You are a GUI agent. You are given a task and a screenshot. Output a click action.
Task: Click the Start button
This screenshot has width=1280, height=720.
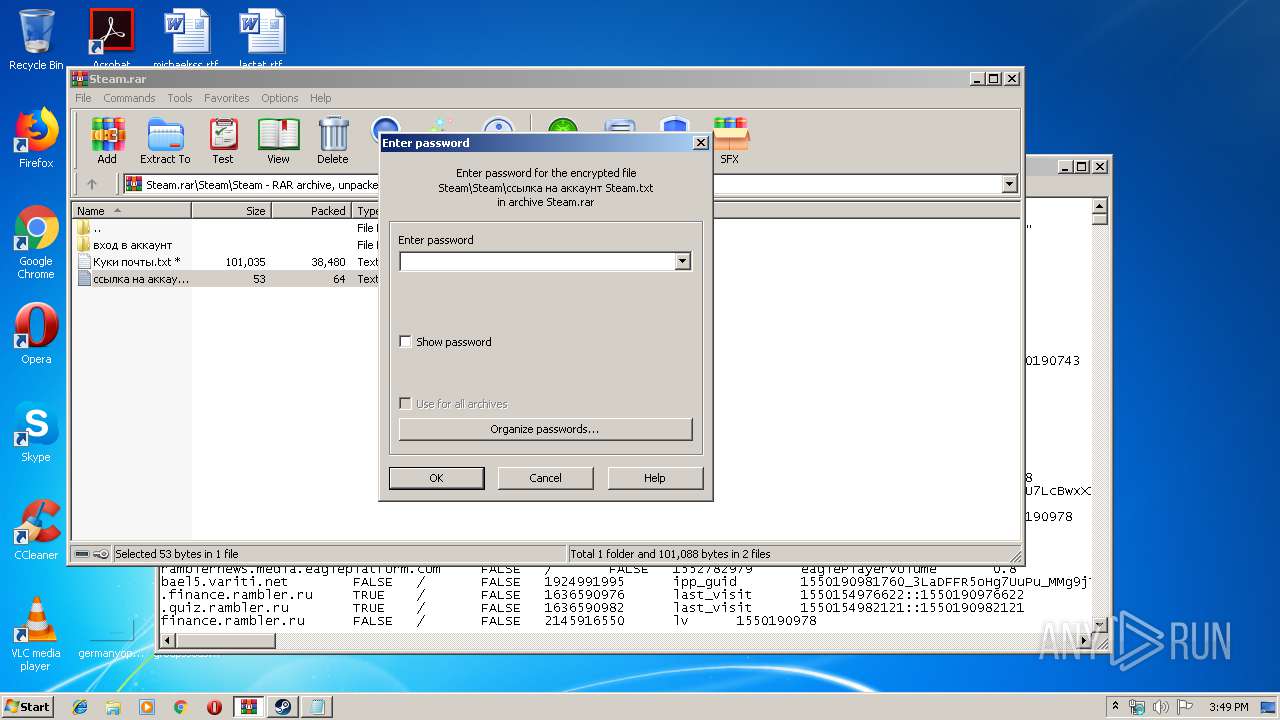tap(28, 707)
